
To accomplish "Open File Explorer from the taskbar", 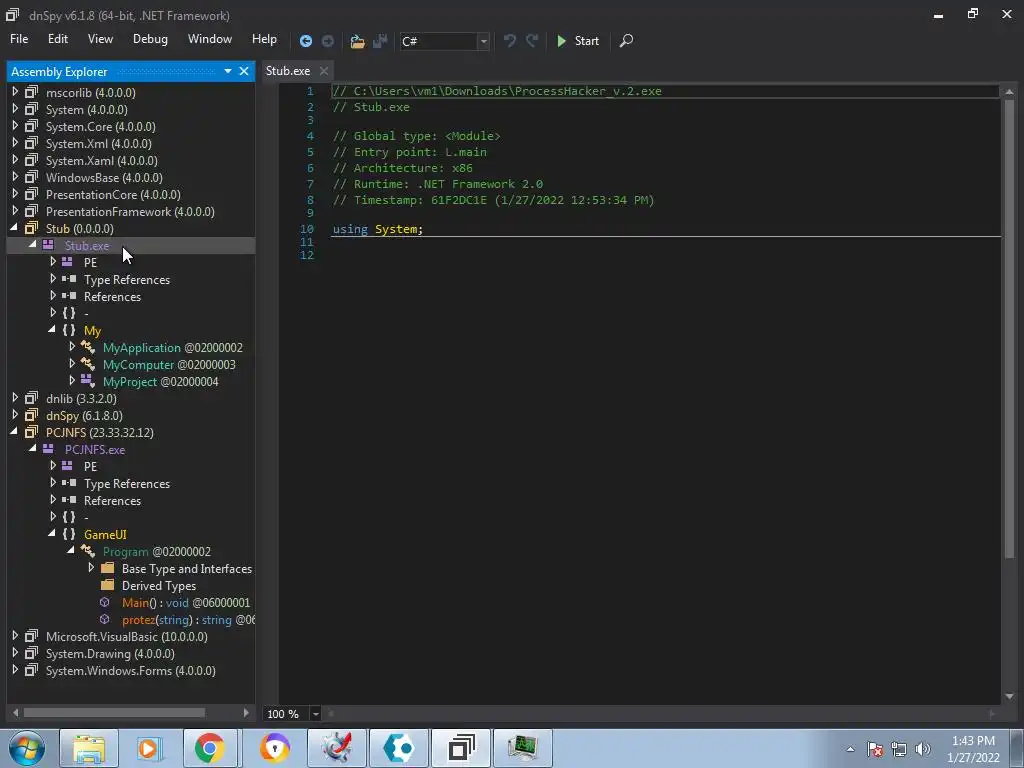I will pyautogui.click(x=89, y=748).
